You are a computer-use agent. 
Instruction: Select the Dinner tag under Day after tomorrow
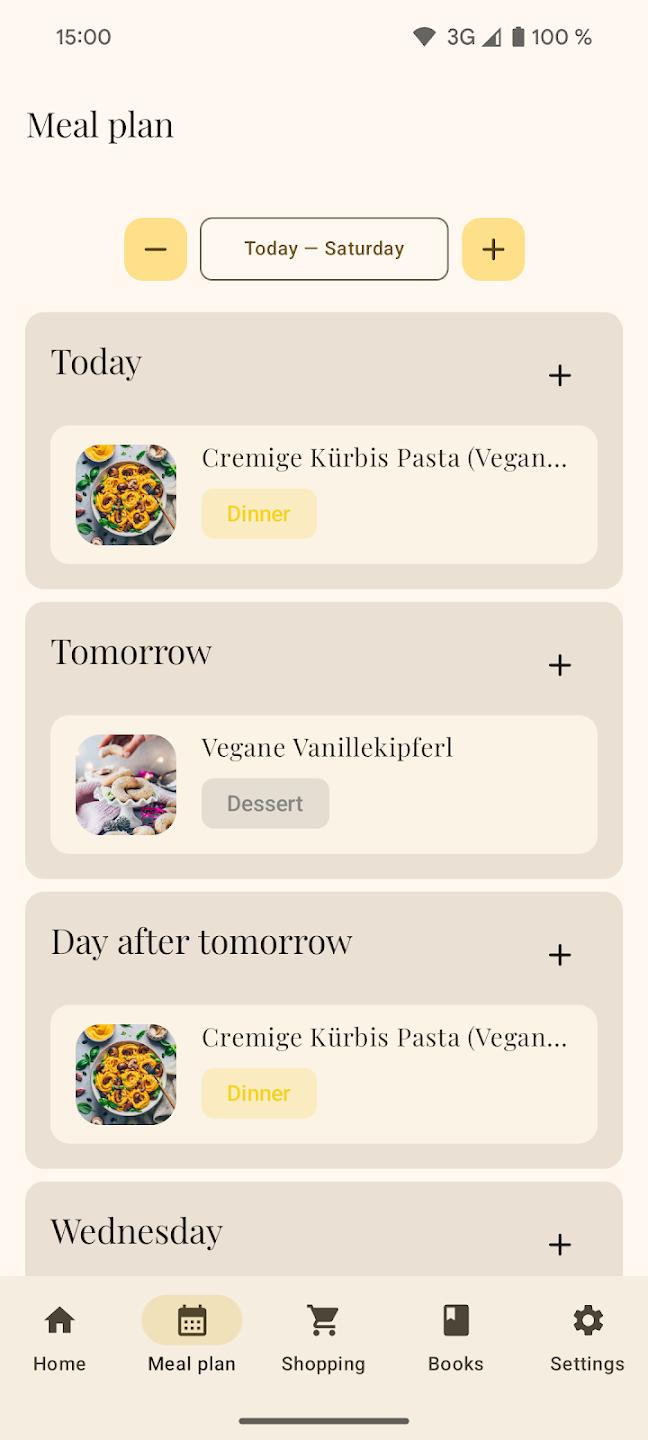point(258,1093)
